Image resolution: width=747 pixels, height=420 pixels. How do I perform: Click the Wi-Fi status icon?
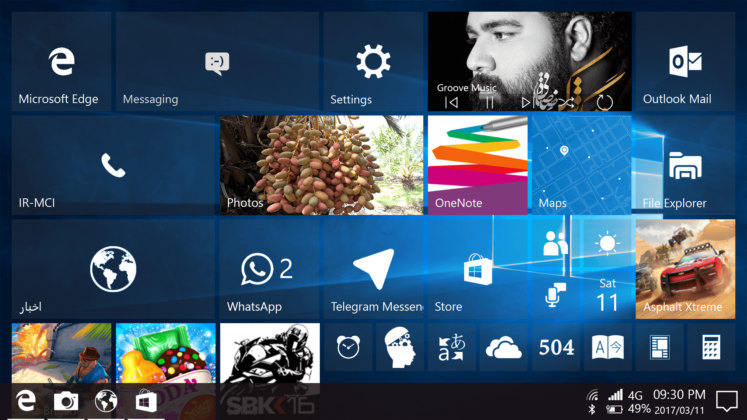[592, 394]
